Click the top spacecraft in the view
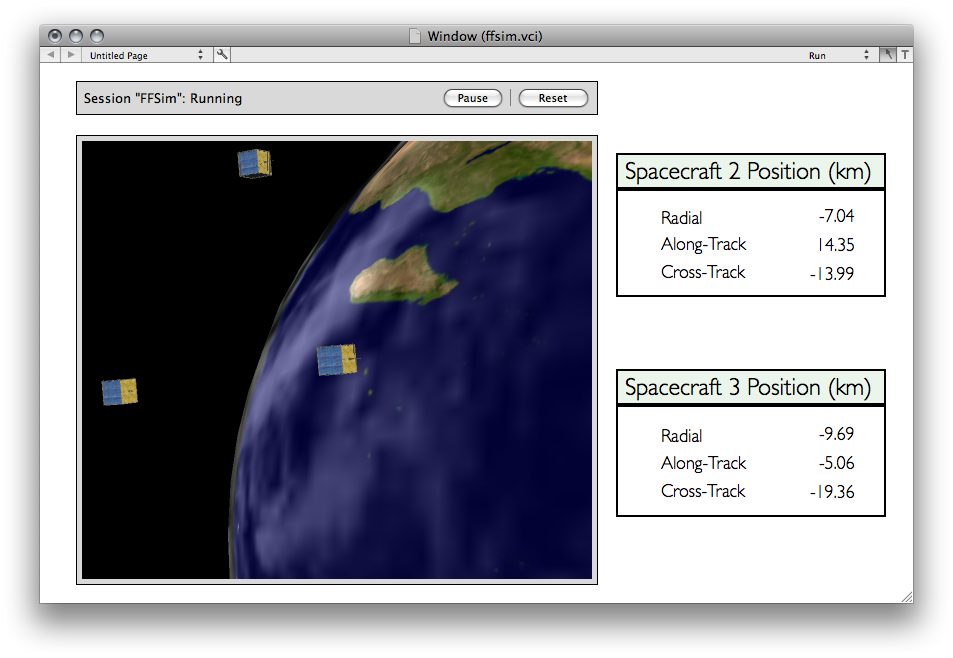Viewport: 953px width, 658px height. pos(255,163)
